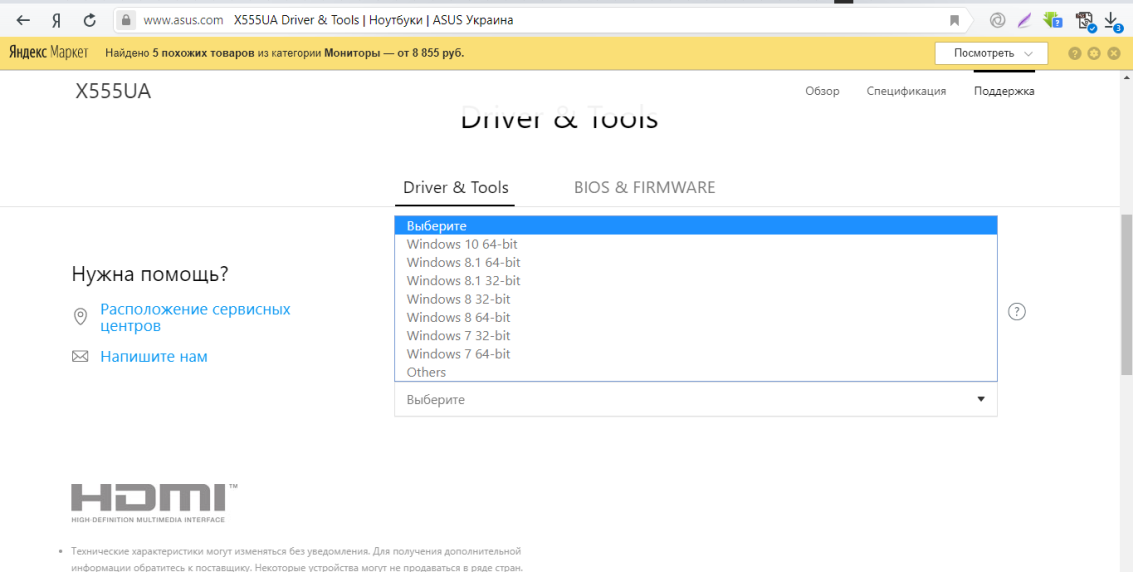This screenshot has width=1133, height=572.
Task: Click the X555UA product title
Action: pos(113,91)
